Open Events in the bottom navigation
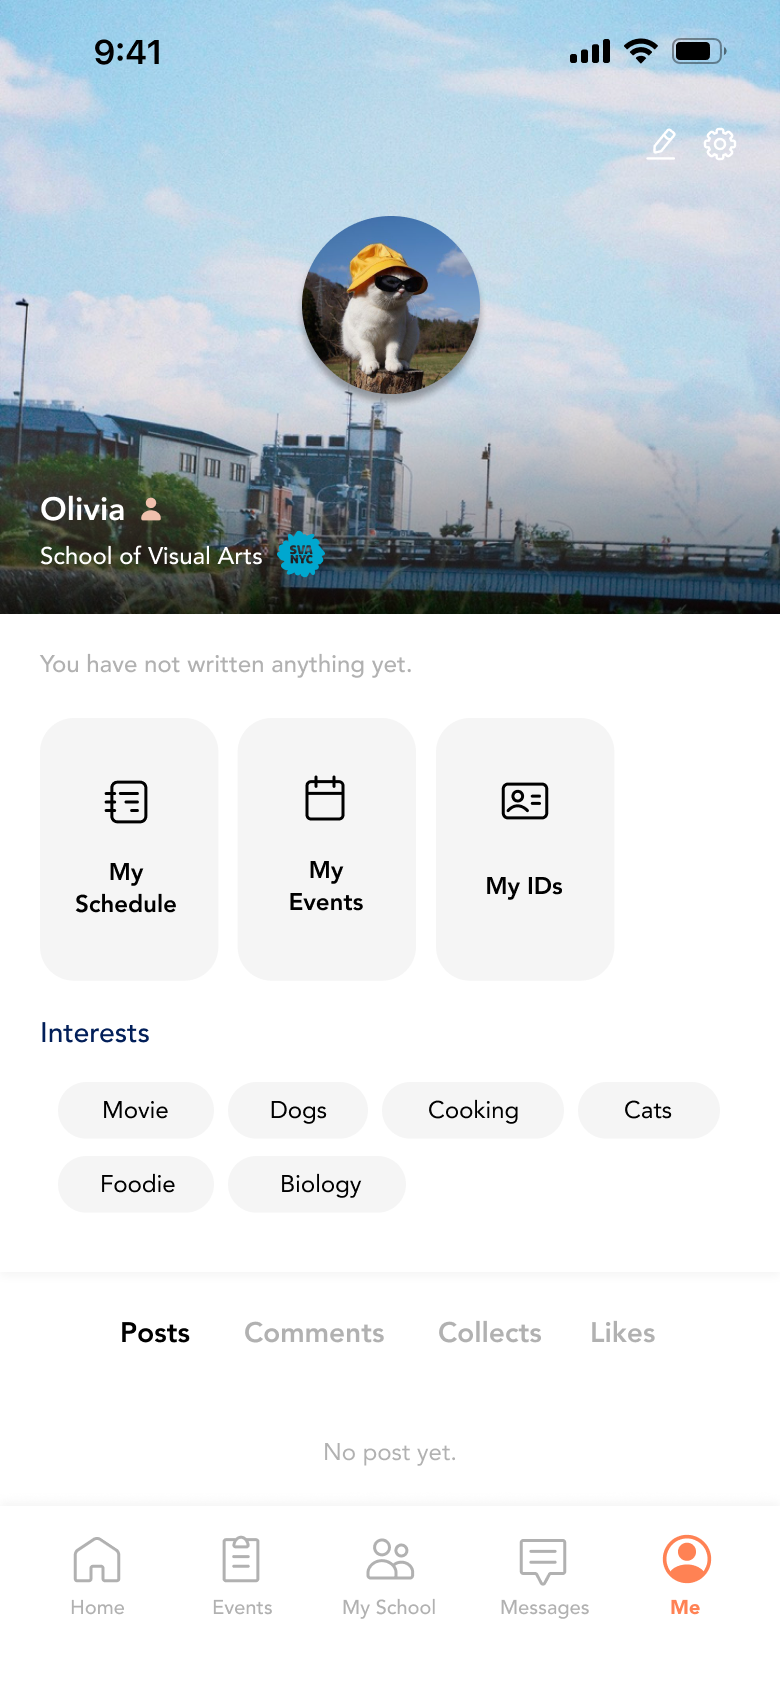The width and height of the screenshot is (780, 1688). tap(242, 1575)
